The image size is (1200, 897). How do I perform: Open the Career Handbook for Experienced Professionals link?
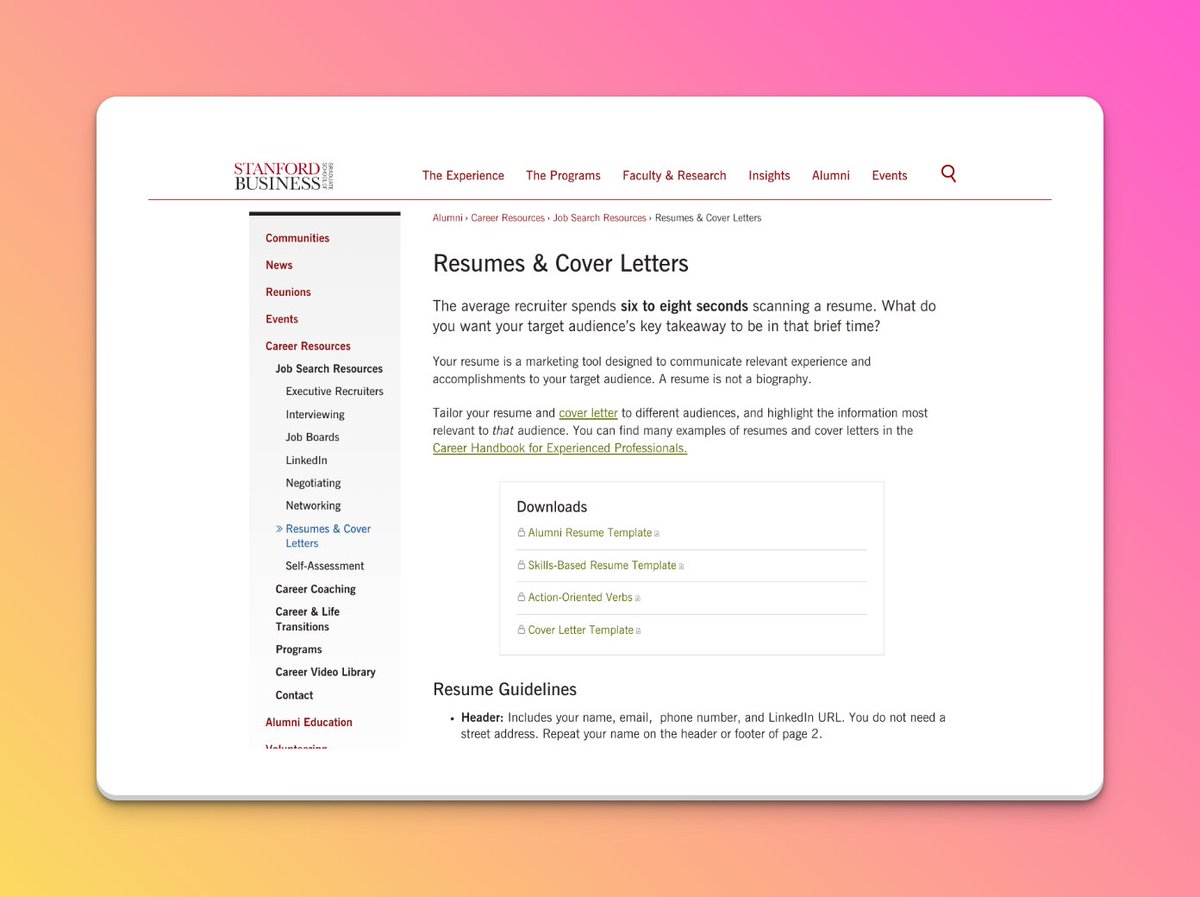559,447
